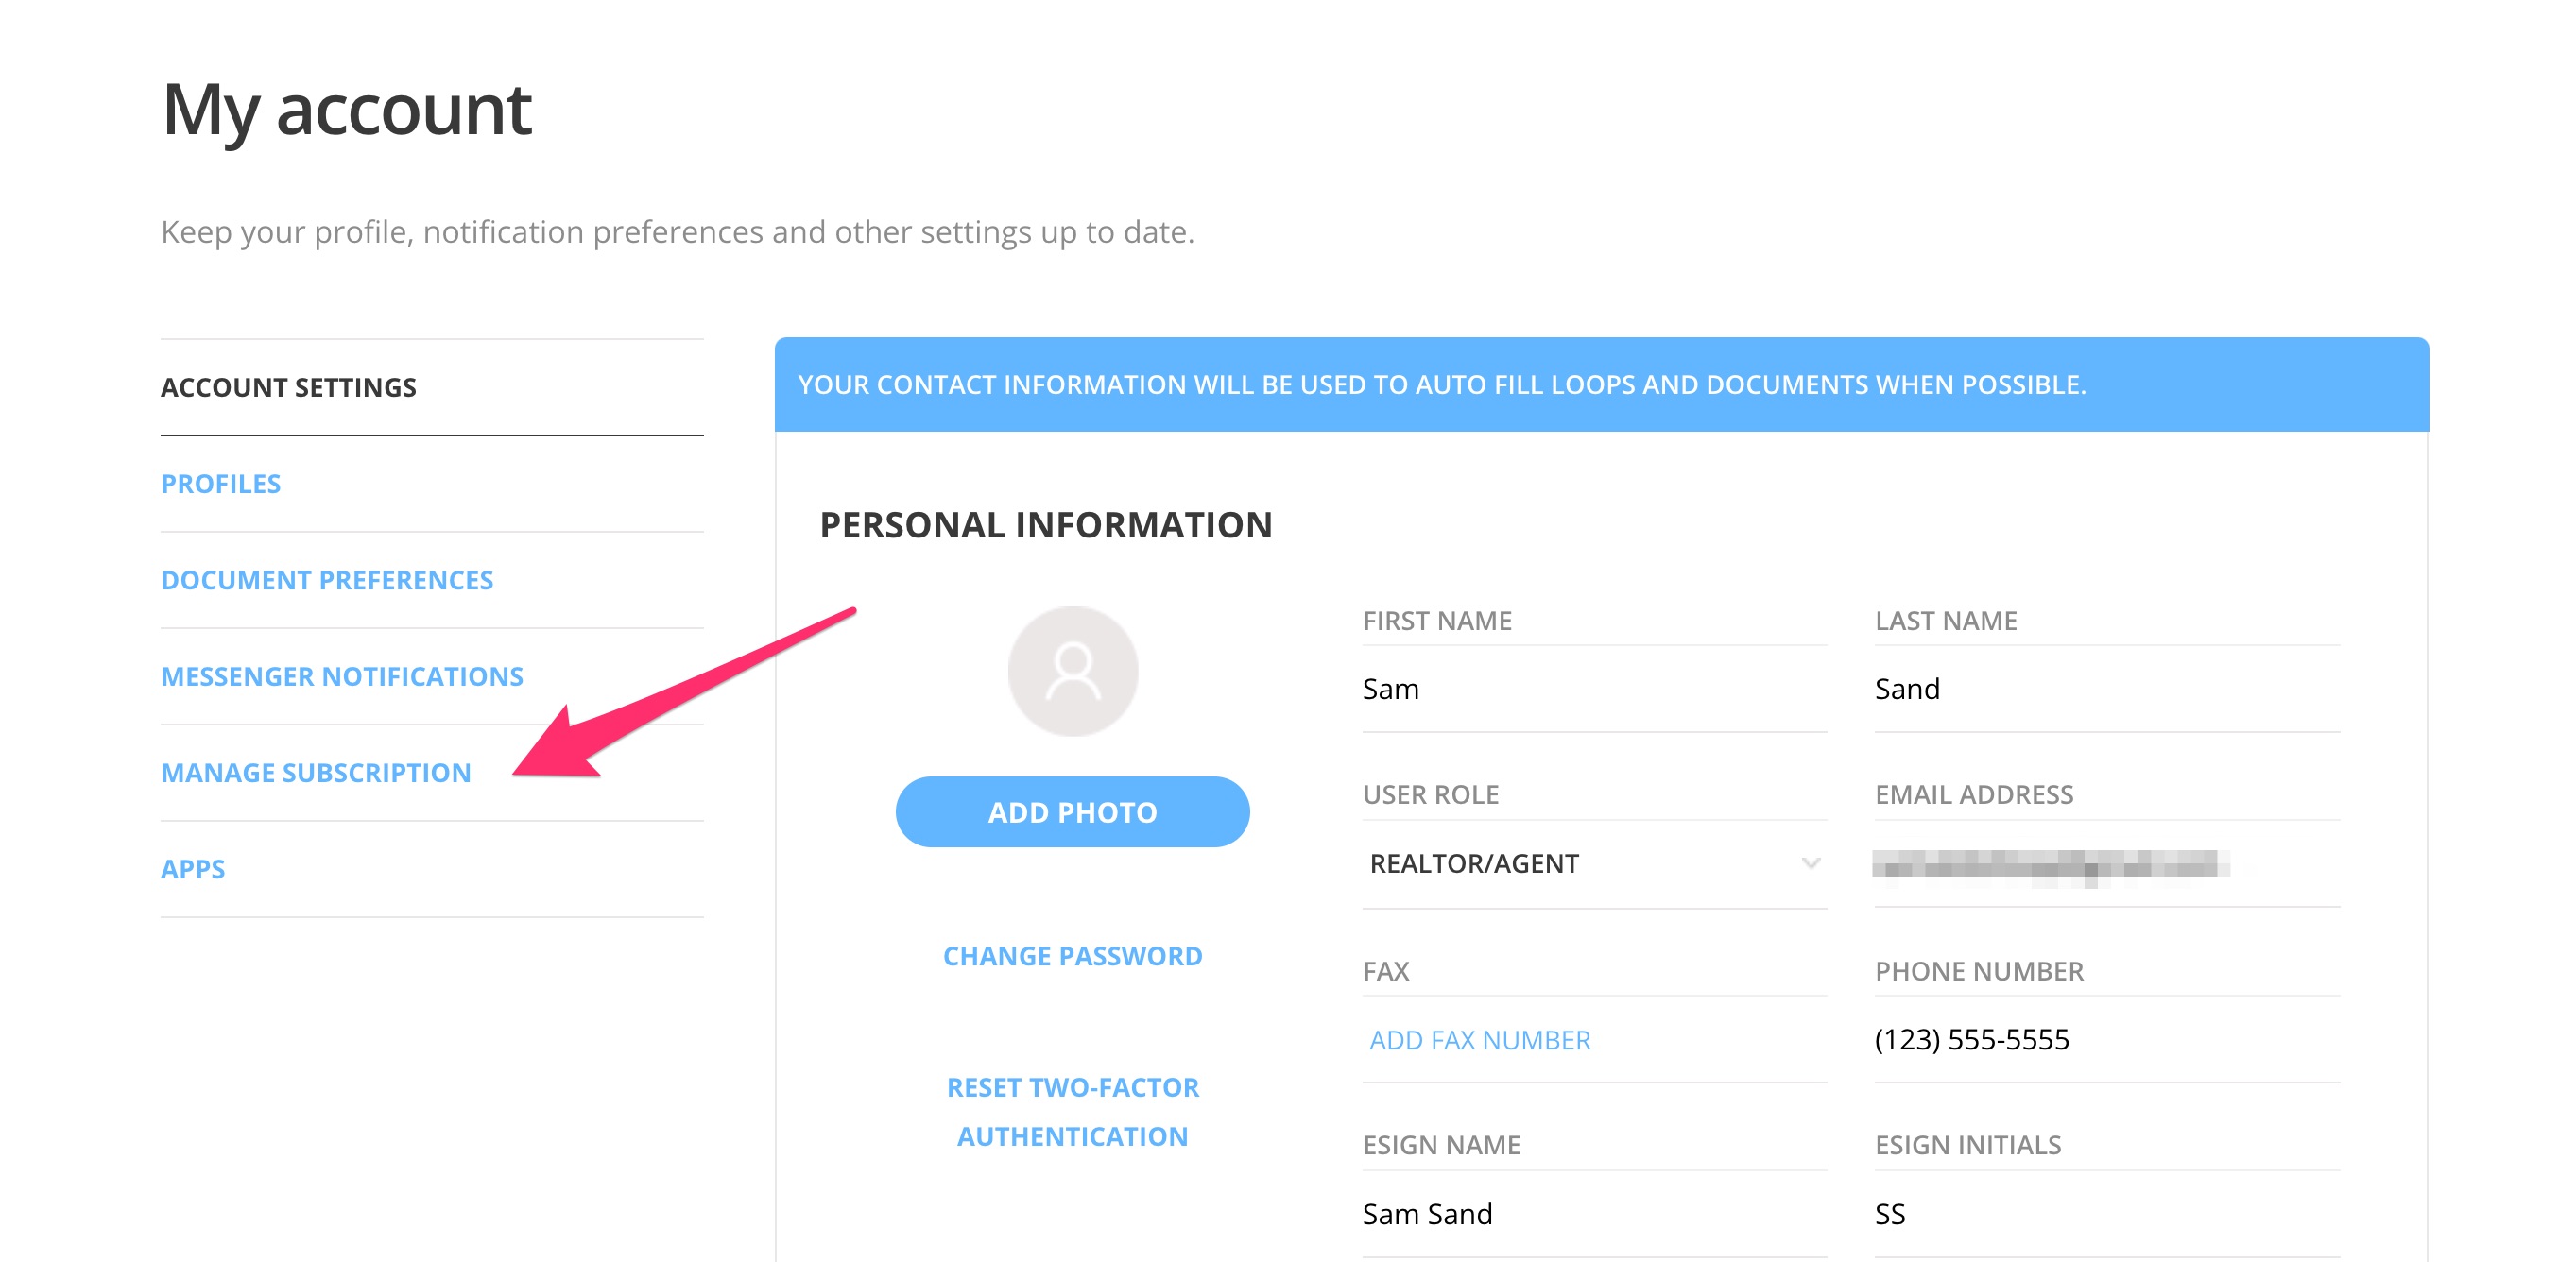Image resolution: width=2576 pixels, height=1262 pixels.
Task: Click the blurred Email Address field
Action: point(2107,864)
